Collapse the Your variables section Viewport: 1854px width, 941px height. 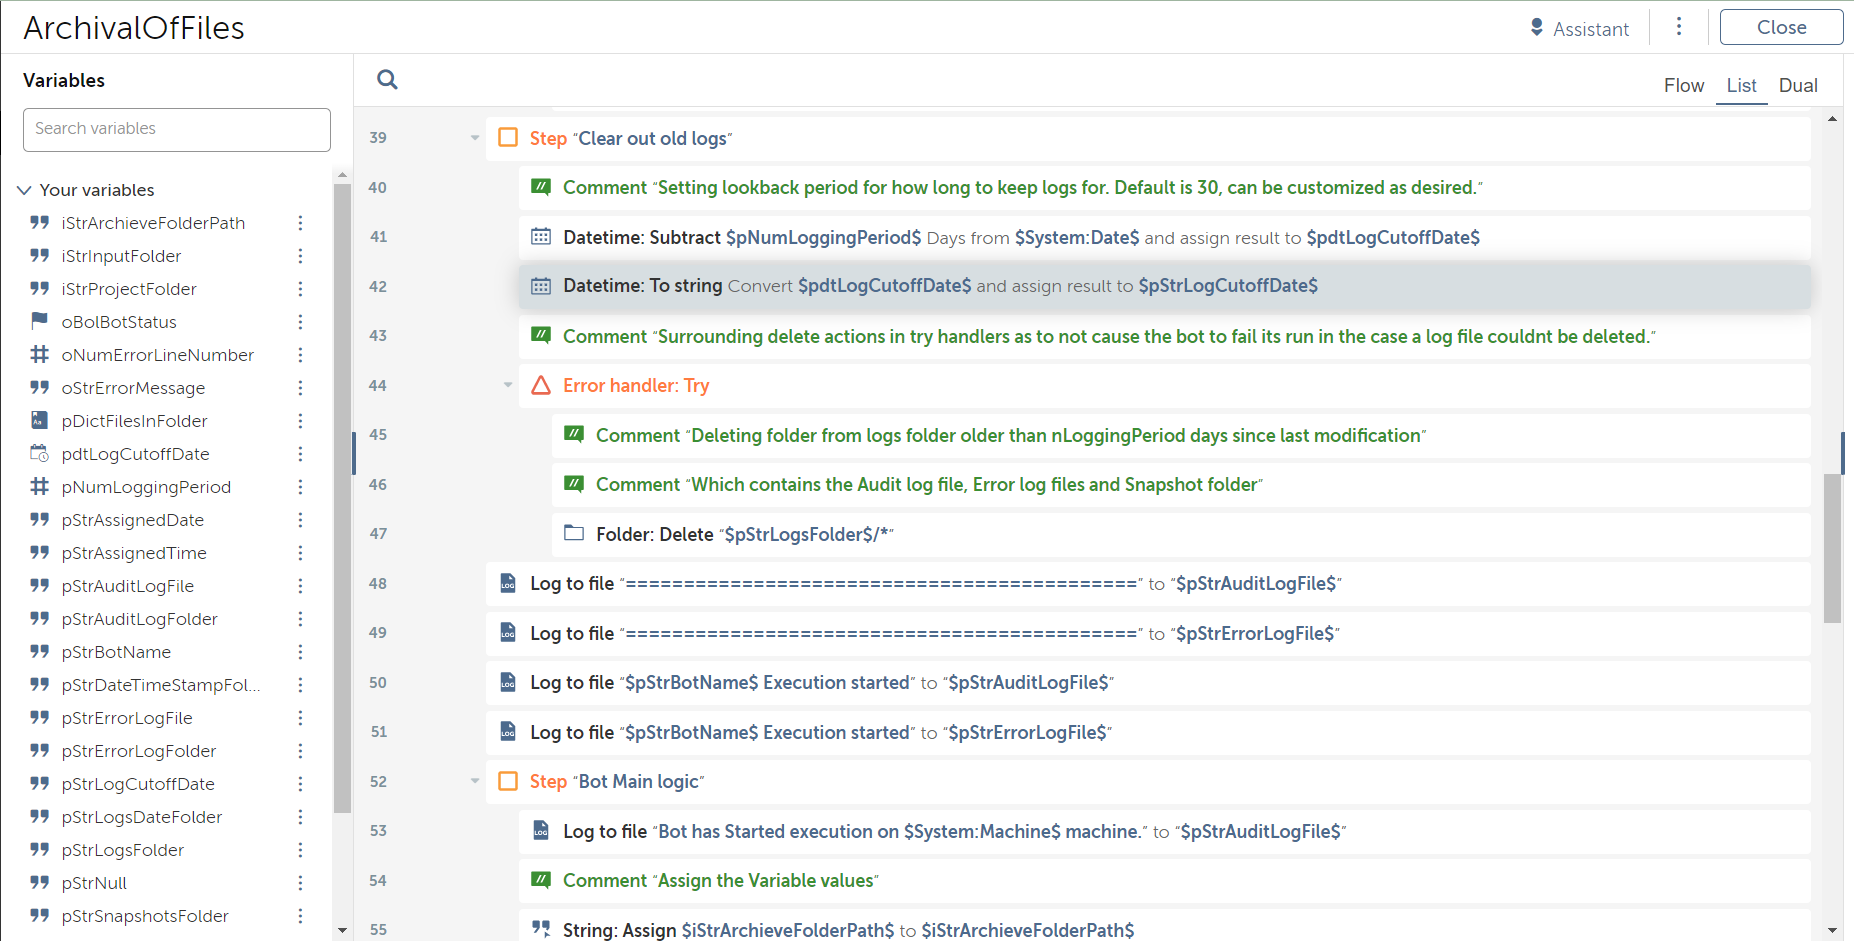tap(24, 190)
